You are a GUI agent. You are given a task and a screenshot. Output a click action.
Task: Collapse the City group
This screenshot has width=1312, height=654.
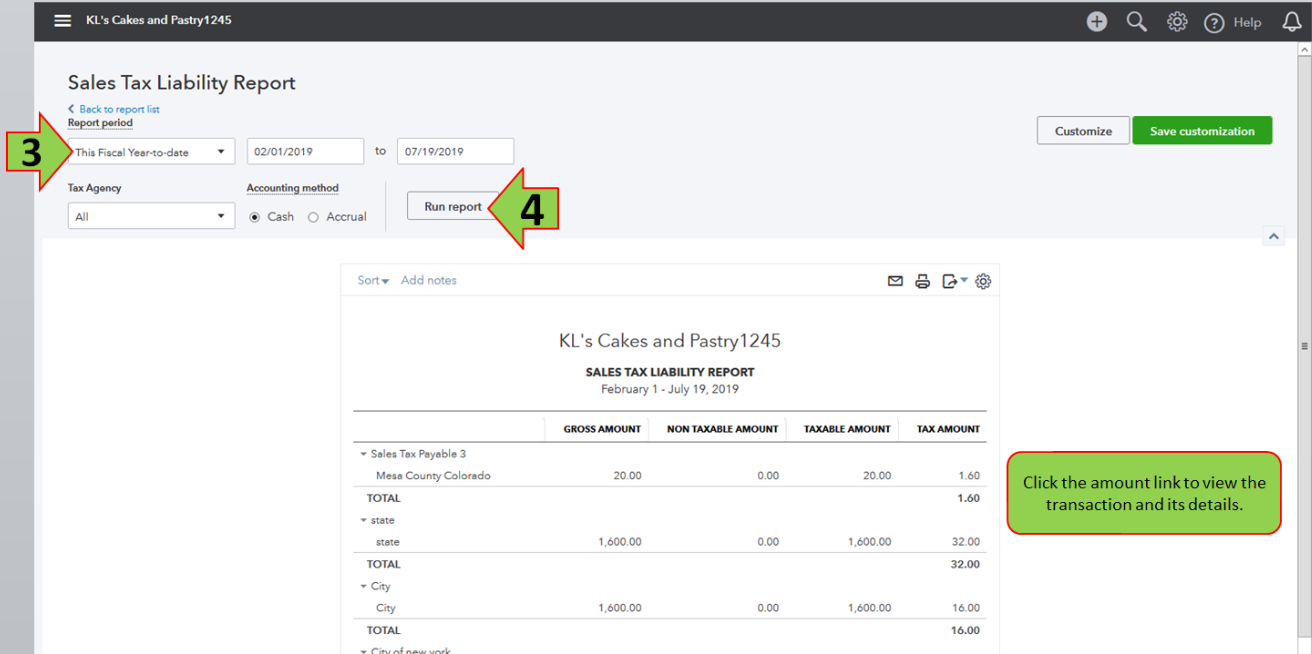point(363,586)
